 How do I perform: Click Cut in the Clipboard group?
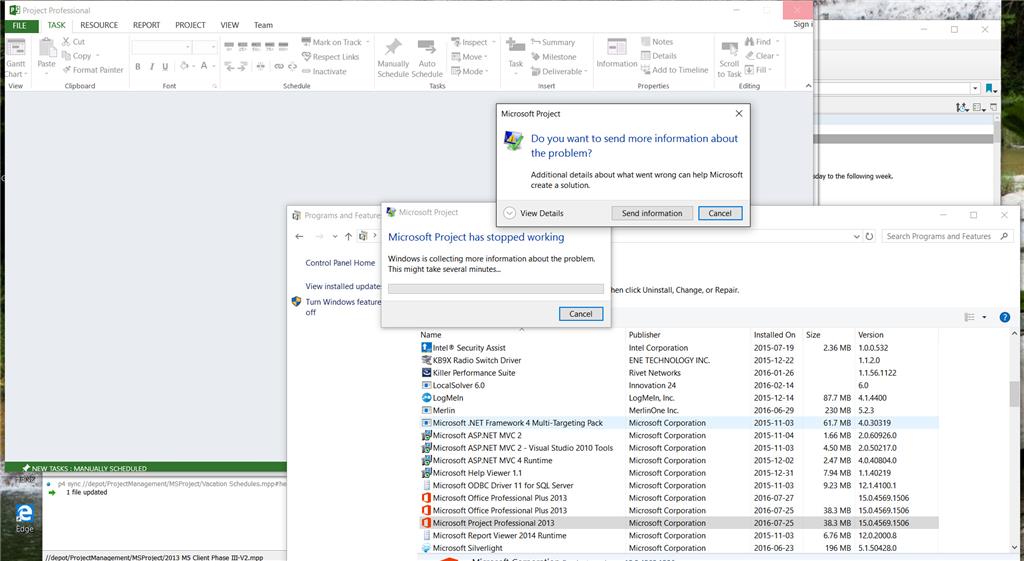(x=74, y=41)
